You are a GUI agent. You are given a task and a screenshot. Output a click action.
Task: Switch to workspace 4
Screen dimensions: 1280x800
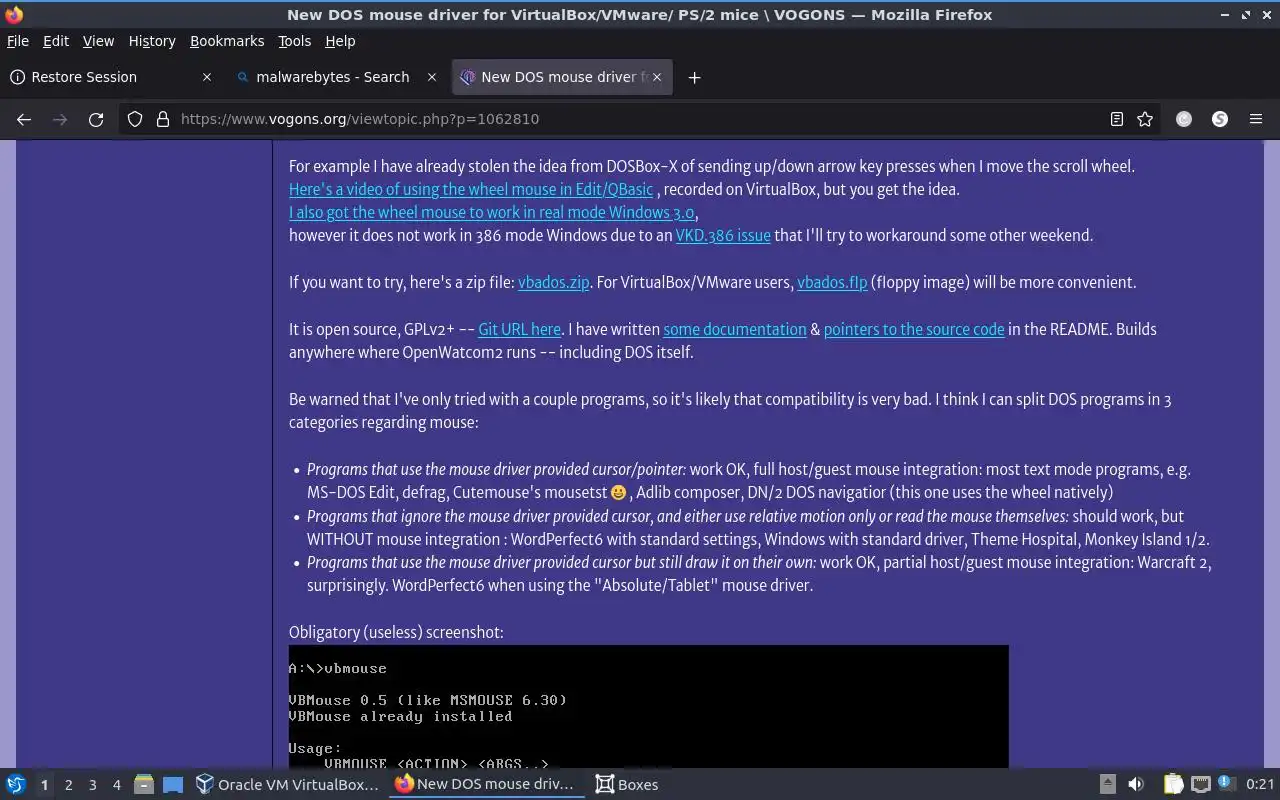(116, 785)
